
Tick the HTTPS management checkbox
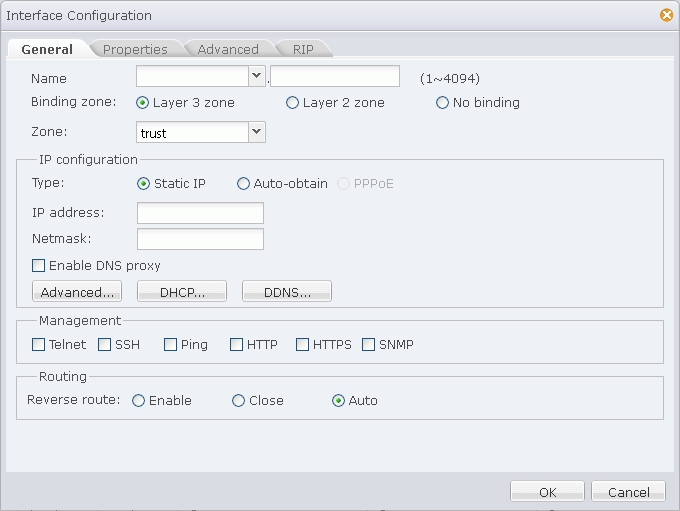[x=302, y=345]
